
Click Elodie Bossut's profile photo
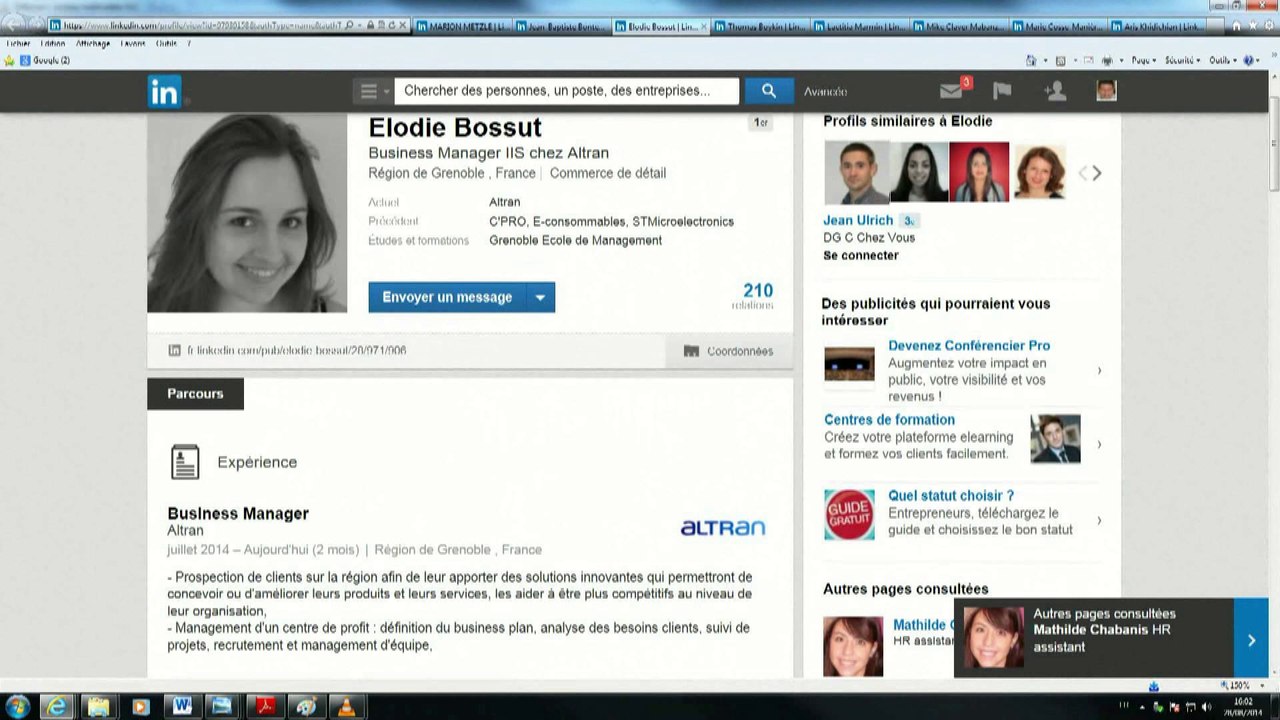point(247,213)
